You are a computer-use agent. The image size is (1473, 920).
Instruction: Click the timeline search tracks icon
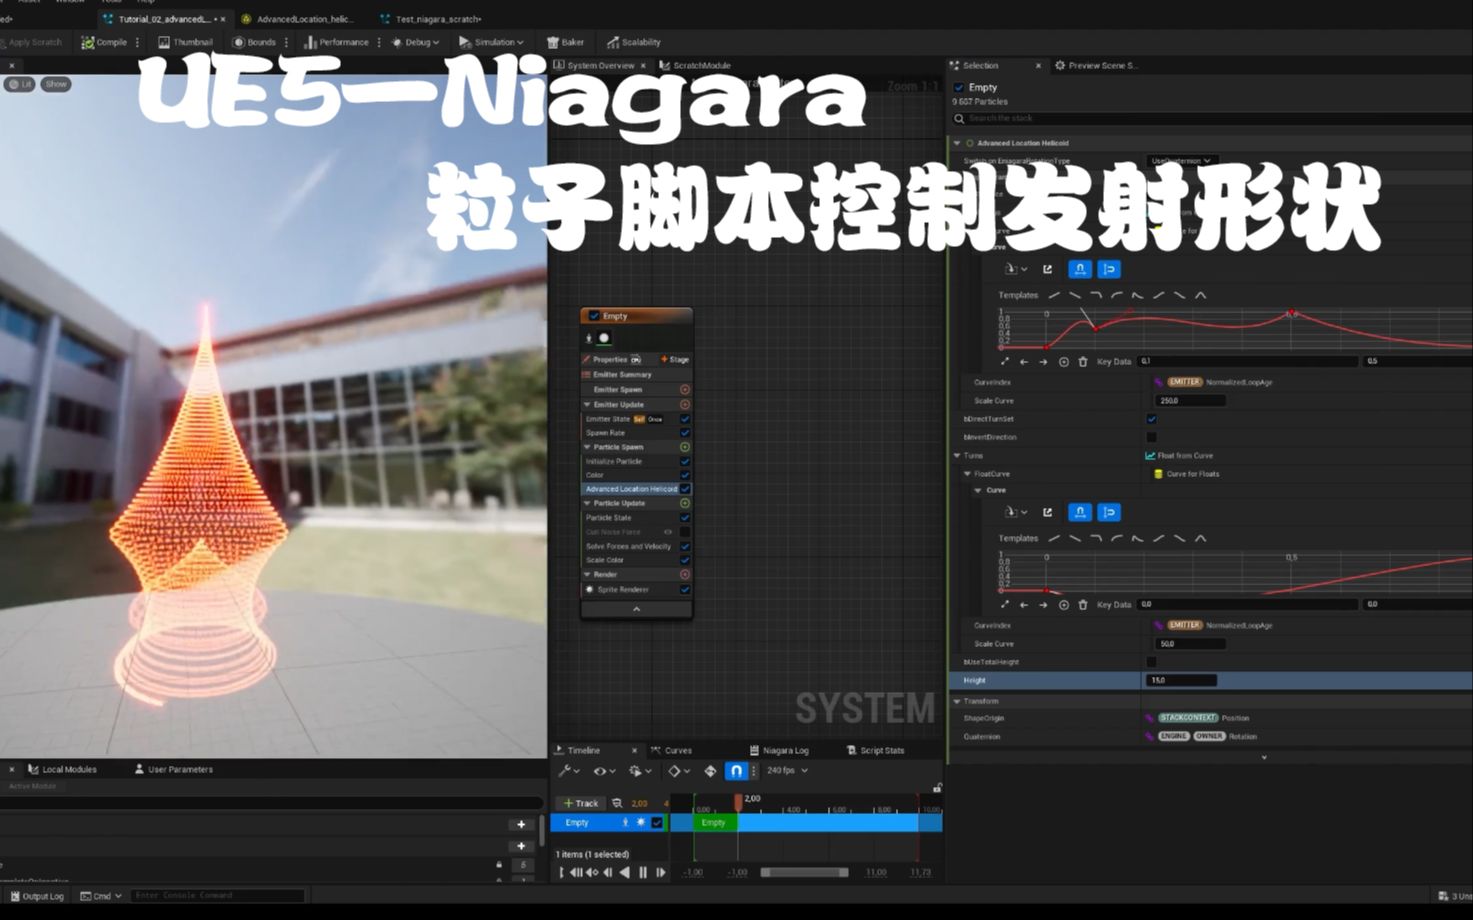(617, 803)
